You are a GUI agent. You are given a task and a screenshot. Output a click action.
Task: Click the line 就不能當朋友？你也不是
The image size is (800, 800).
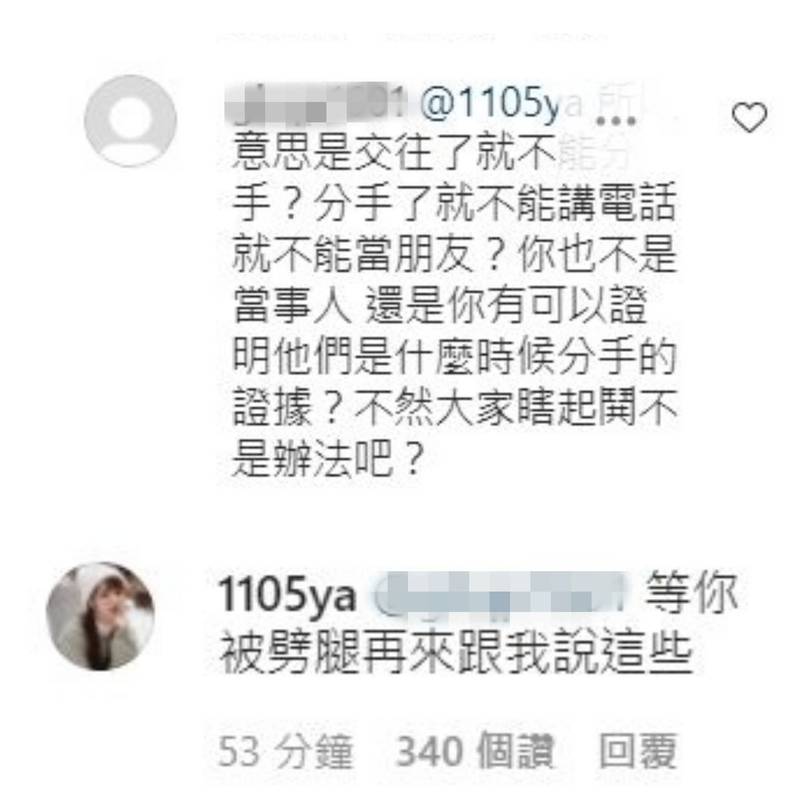[454, 254]
